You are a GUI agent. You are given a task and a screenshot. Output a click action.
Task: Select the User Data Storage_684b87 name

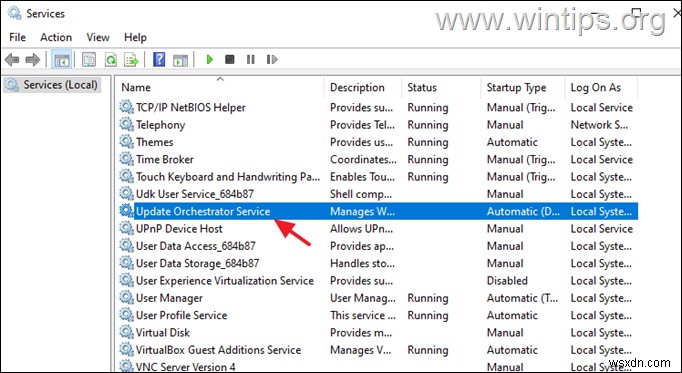197,263
